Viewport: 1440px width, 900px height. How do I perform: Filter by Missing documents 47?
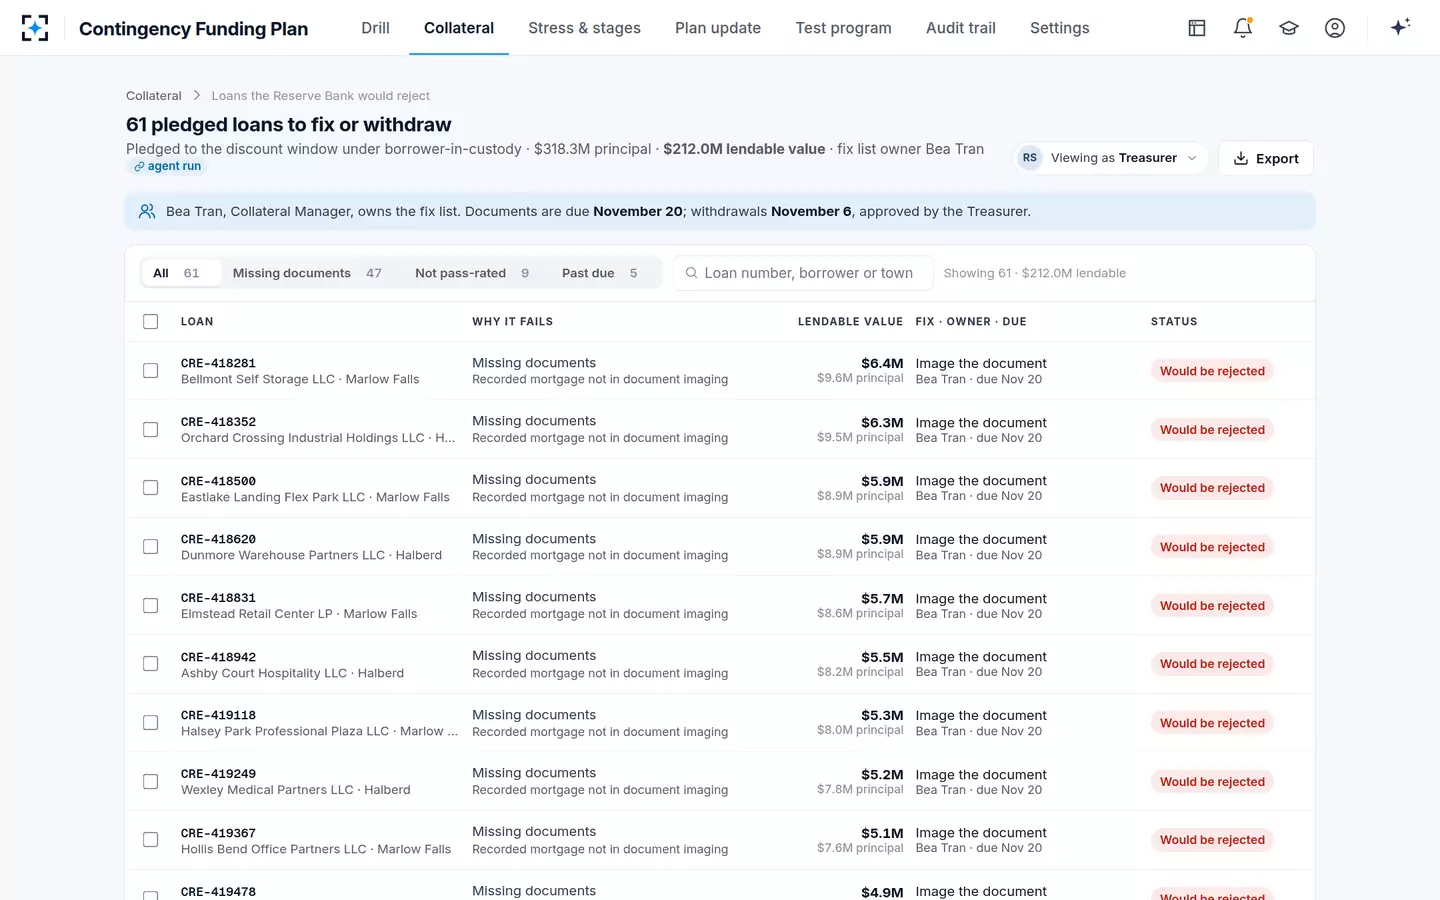(307, 273)
